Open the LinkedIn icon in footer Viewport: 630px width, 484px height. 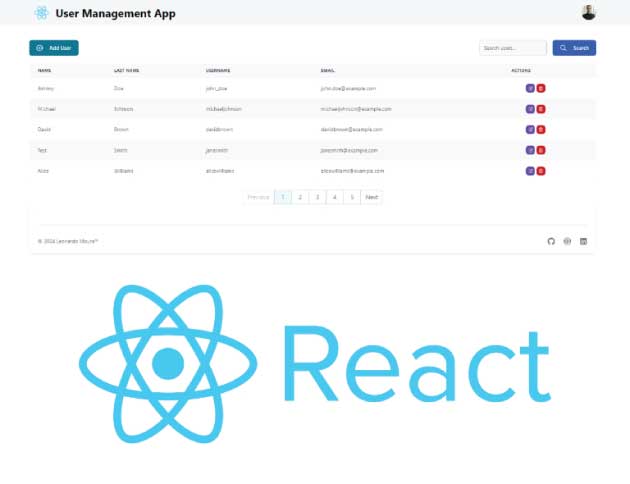pos(583,241)
